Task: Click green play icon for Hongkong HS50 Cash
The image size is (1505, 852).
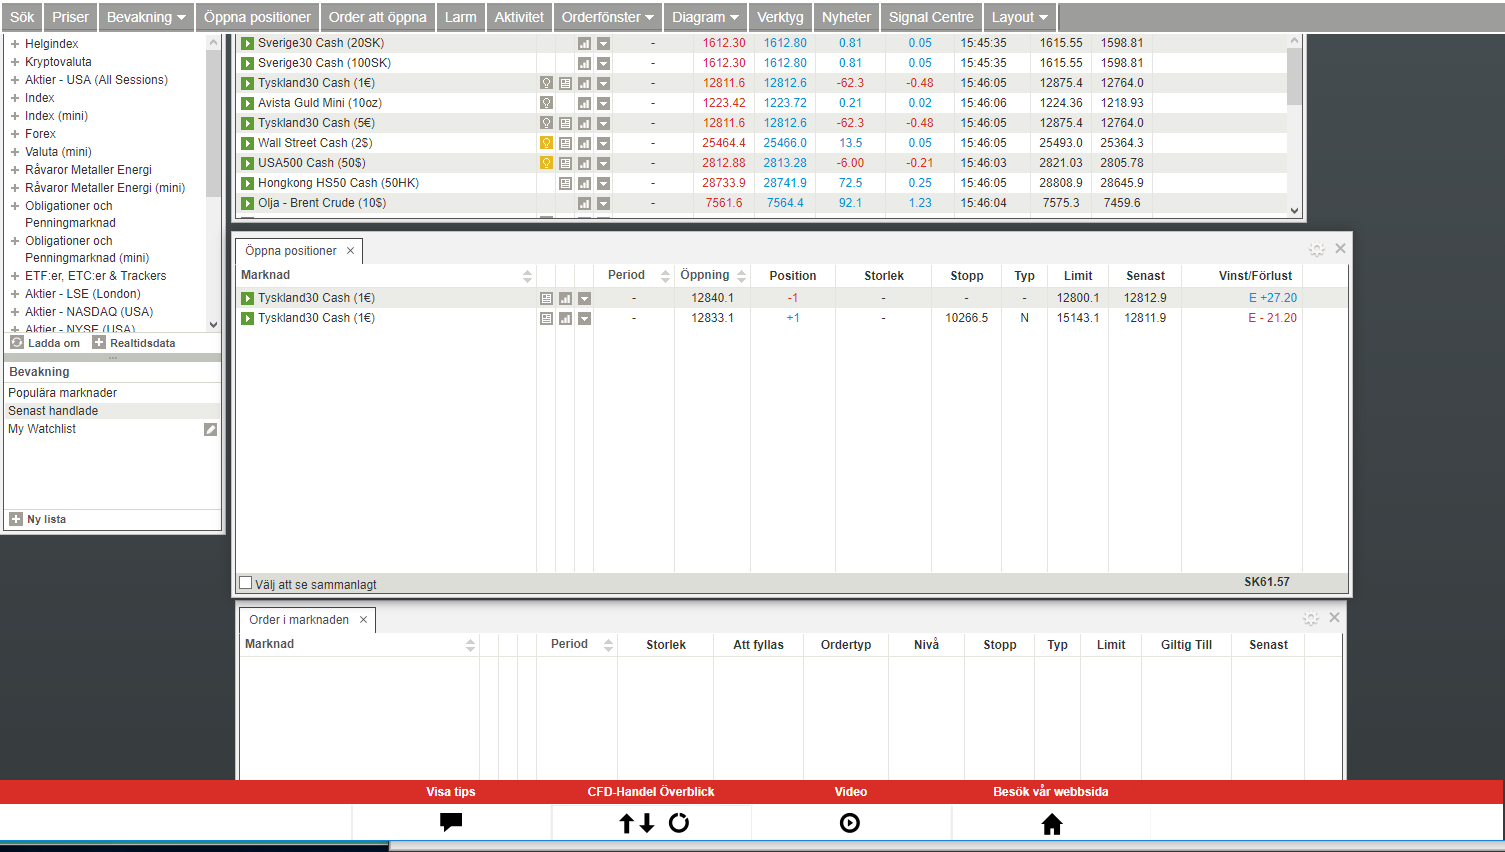Action: coord(247,183)
